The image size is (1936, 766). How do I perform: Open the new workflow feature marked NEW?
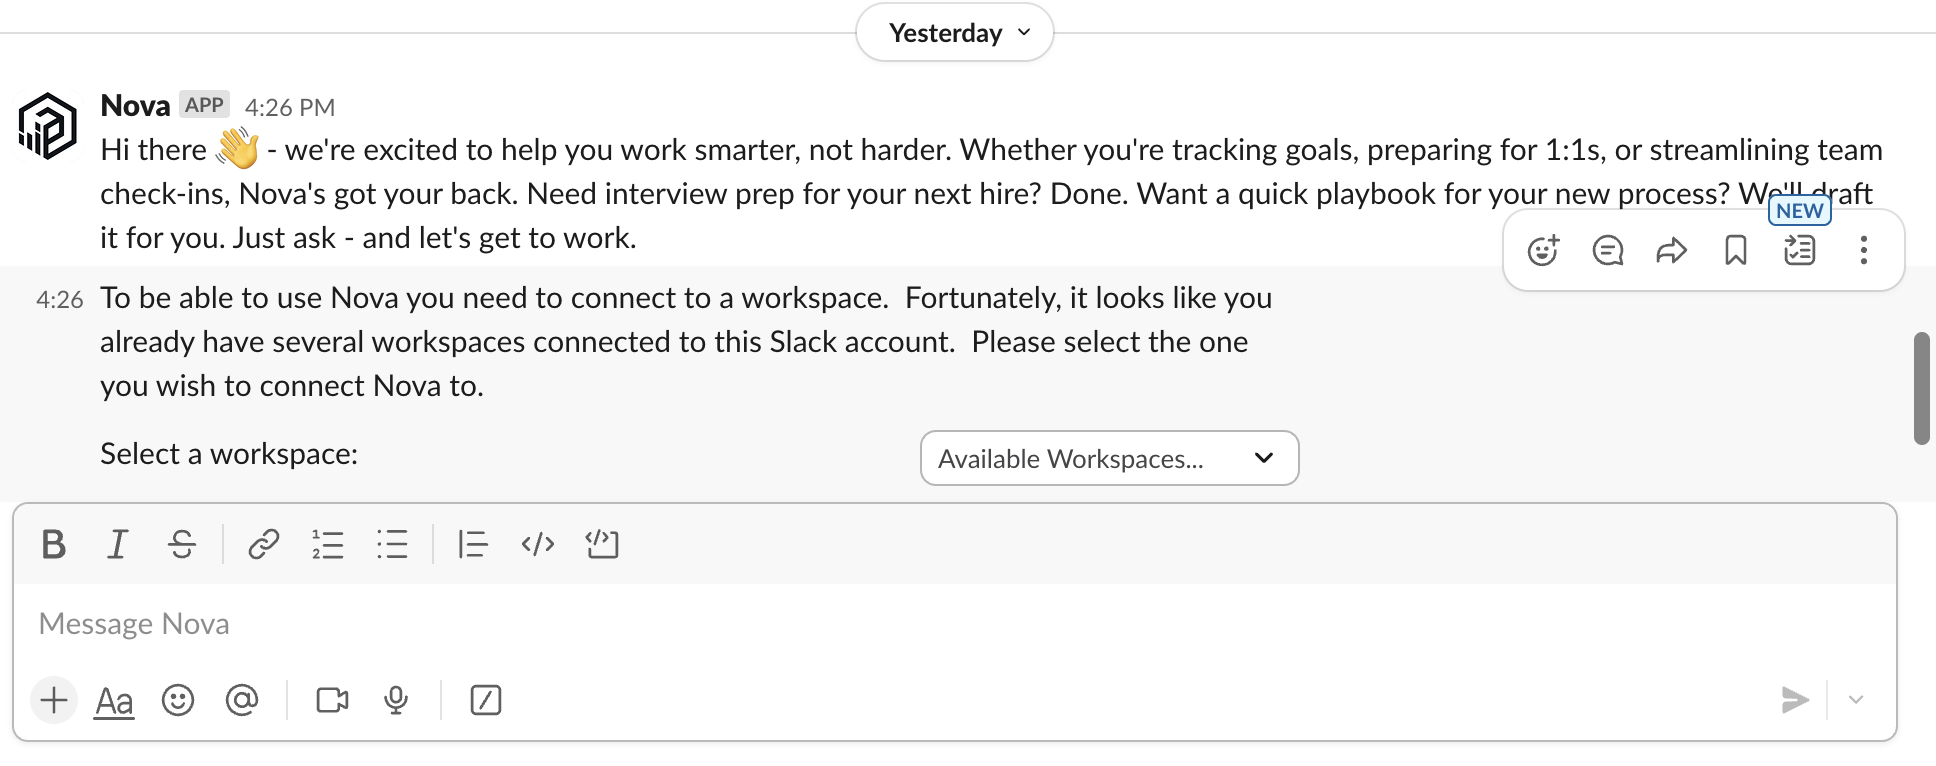coord(1799,251)
